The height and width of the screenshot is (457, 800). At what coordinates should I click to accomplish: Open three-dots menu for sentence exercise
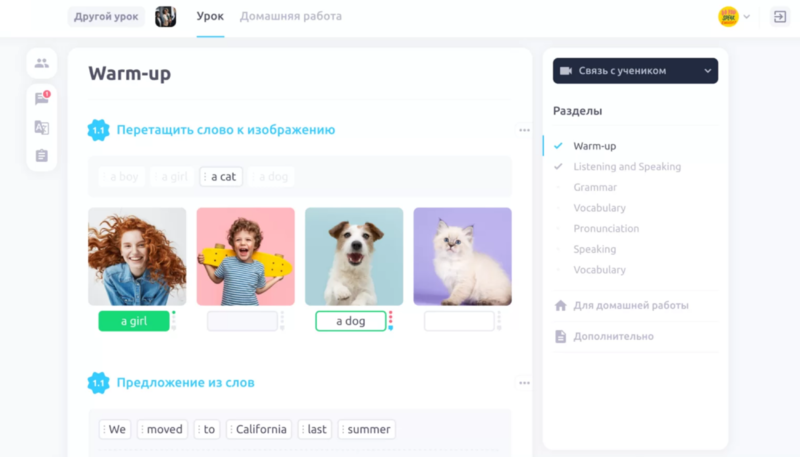[x=524, y=383]
